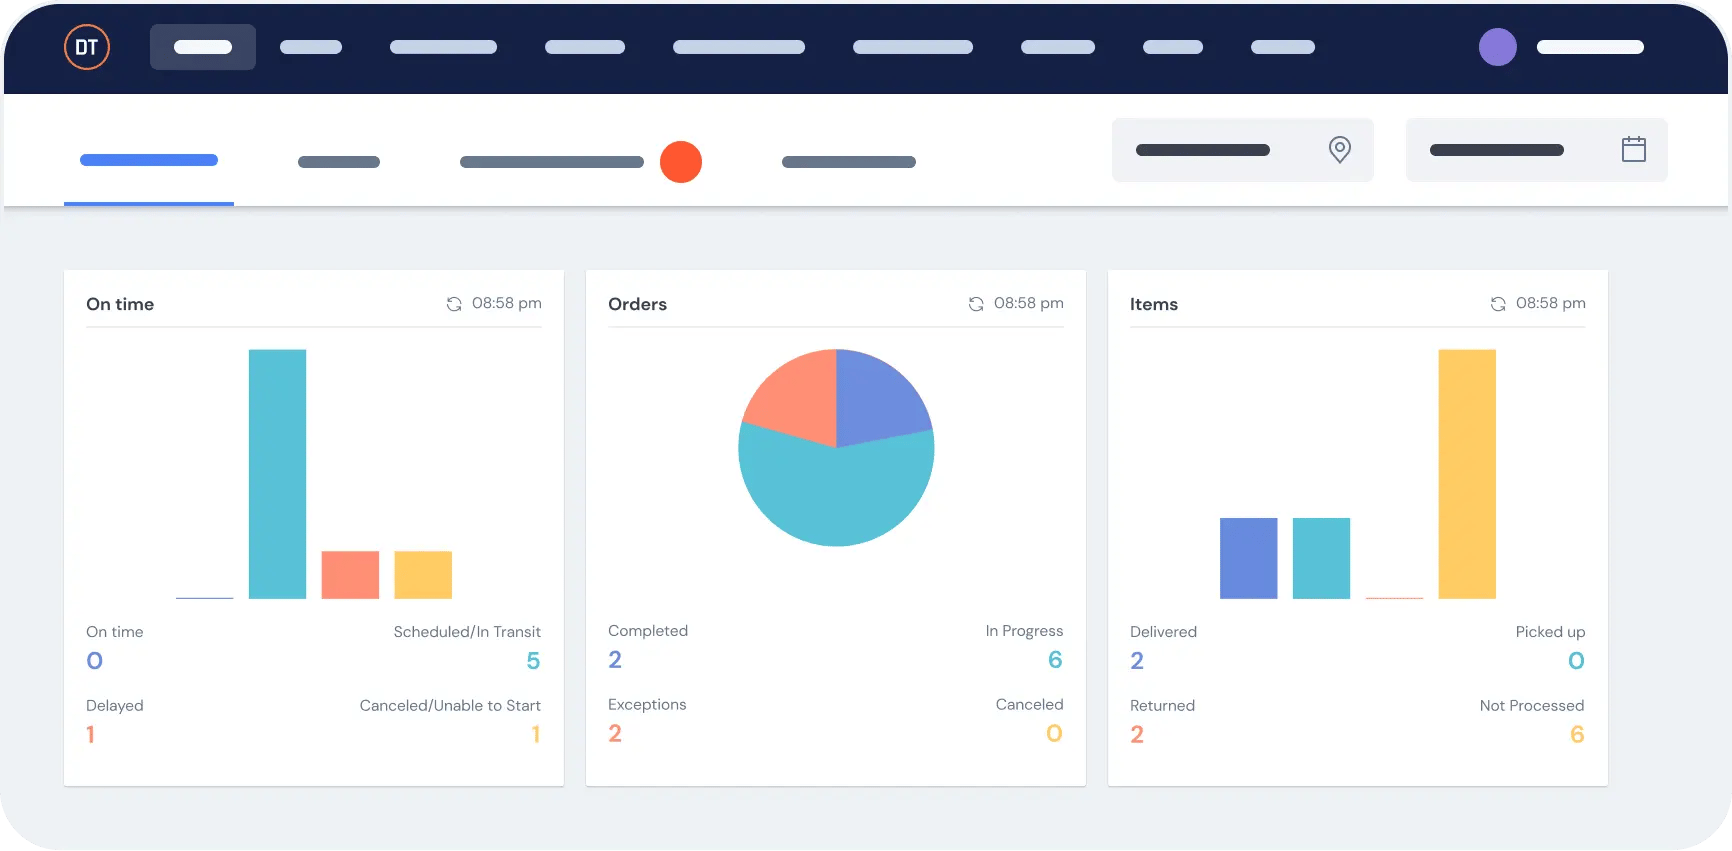Image resolution: width=1732 pixels, height=851 pixels.
Task: Click the 'Exceptions' label
Action: 647,705
